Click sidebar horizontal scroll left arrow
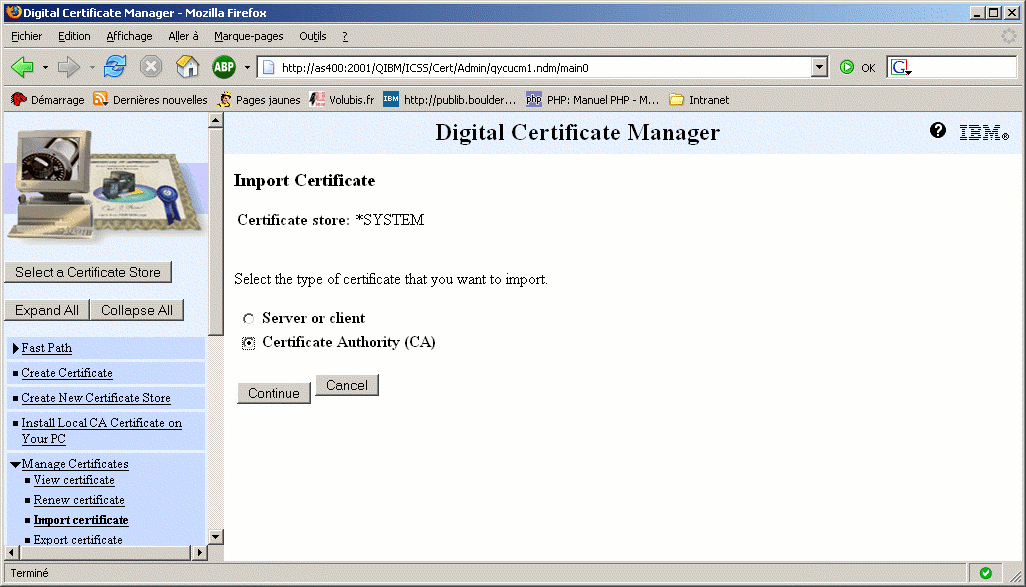 pyautogui.click(x=12, y=553)
